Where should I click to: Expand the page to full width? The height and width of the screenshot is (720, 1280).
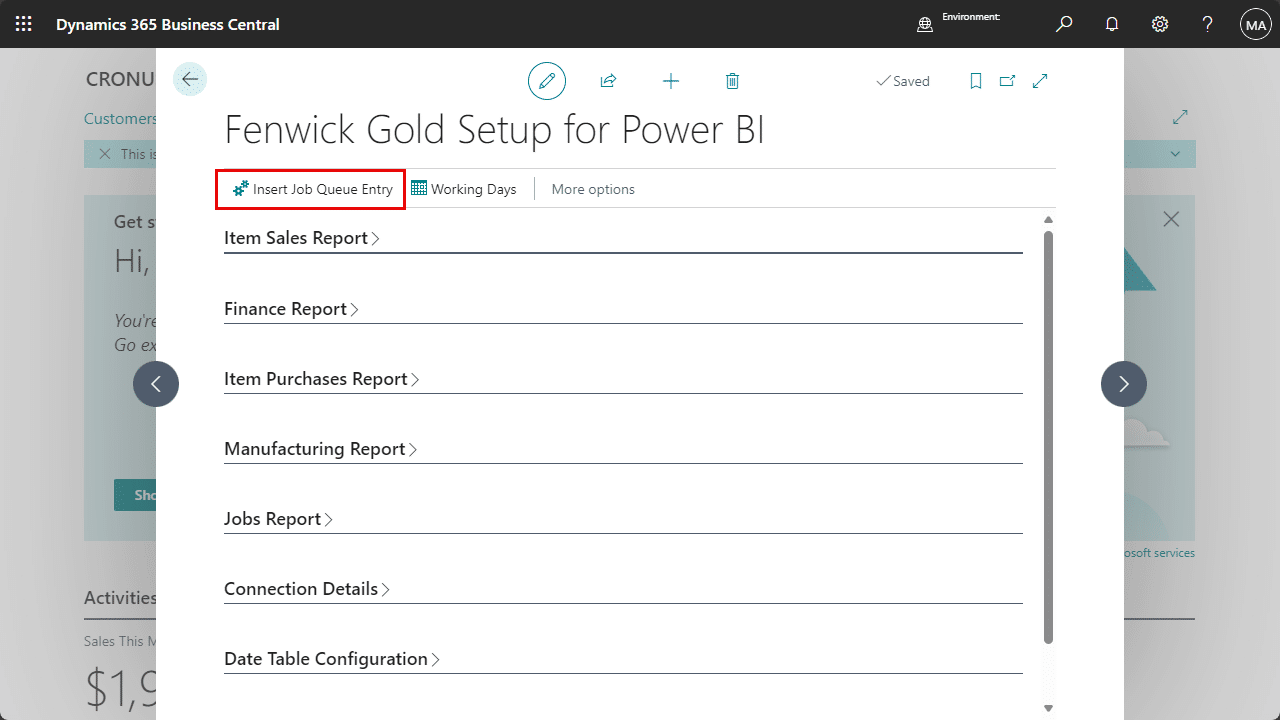(x=1040, y=81)
